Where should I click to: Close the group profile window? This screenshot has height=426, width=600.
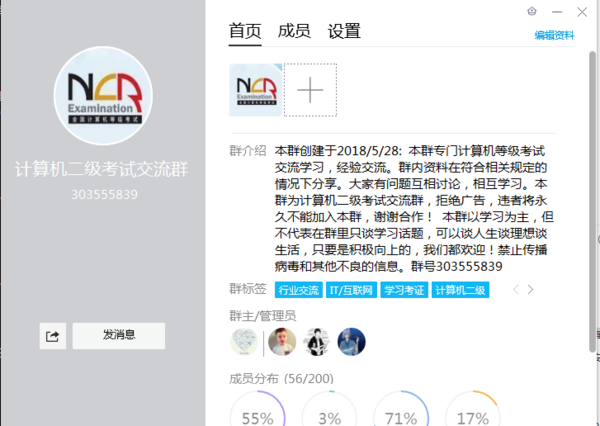pyautogui.click(x=582, y=12)
